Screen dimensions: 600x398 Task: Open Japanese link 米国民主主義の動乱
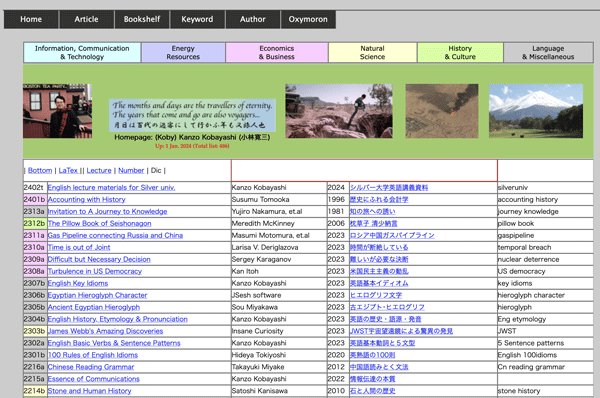click(x=379, y=271)
